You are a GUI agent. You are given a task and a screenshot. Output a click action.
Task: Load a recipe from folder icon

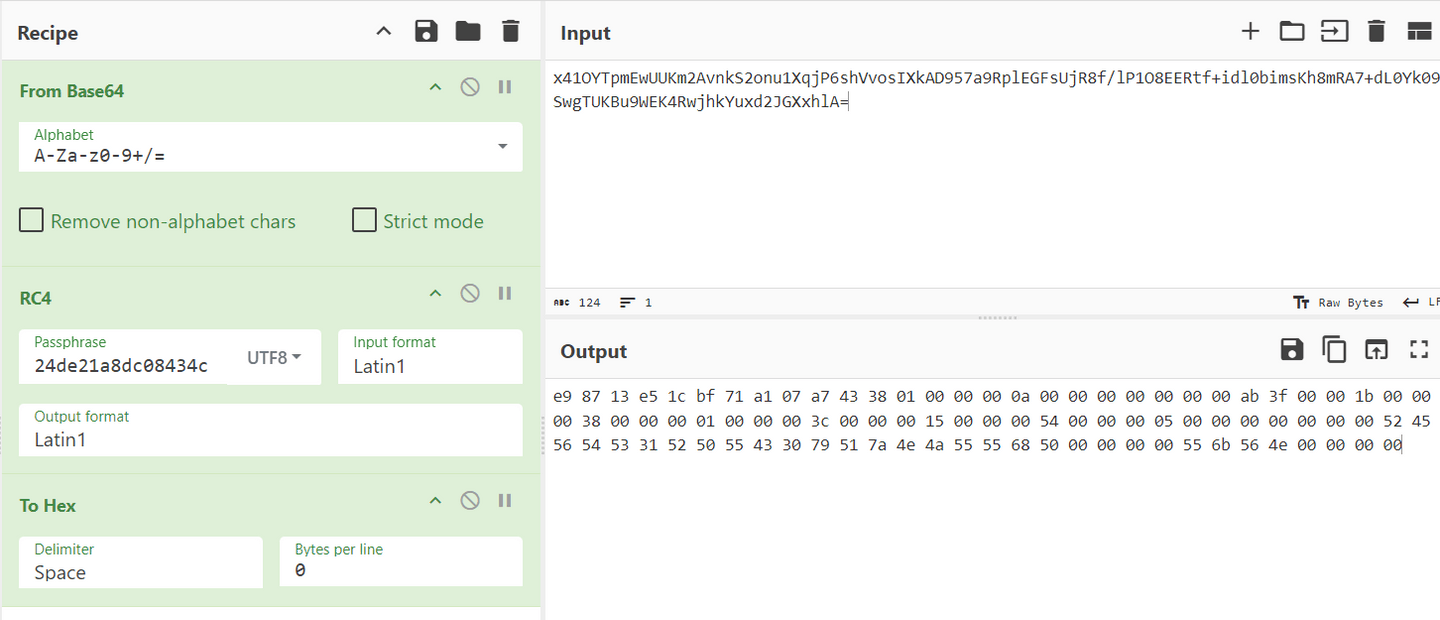pos(468,32)
